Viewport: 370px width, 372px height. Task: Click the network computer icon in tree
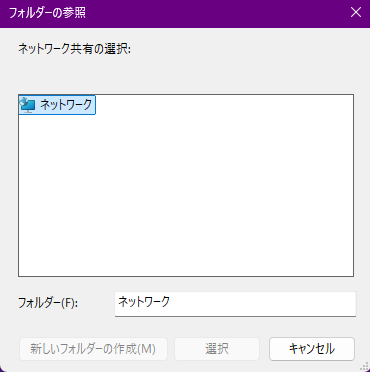coord(28,105)
